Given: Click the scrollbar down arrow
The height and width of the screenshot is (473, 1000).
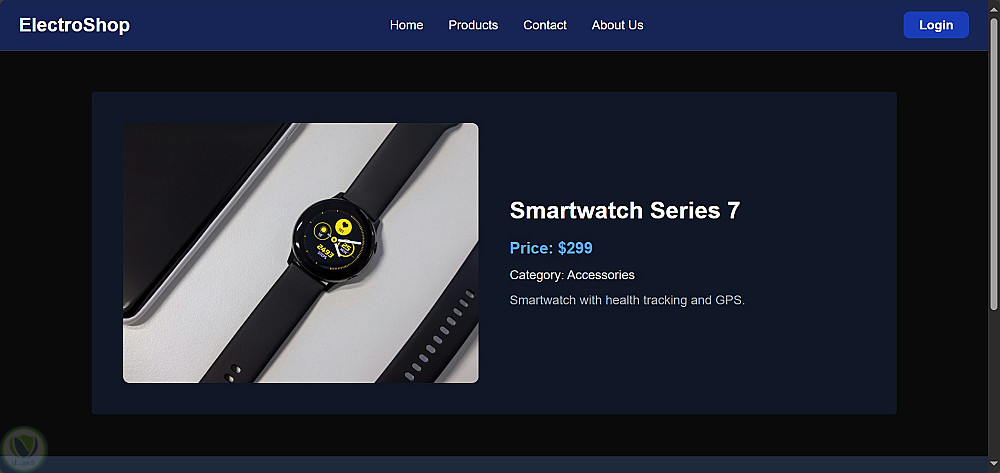Looking at the screenshot, I should point(994,465).
